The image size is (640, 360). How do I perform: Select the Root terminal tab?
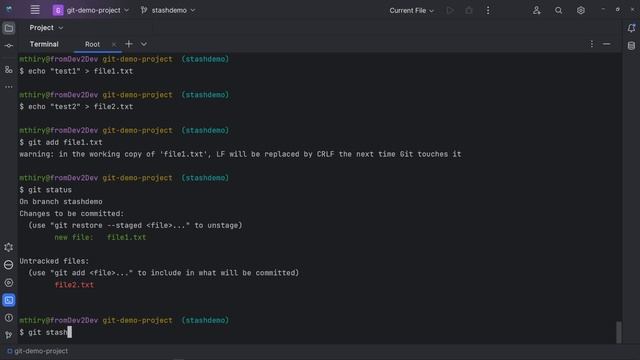point(92,44)
